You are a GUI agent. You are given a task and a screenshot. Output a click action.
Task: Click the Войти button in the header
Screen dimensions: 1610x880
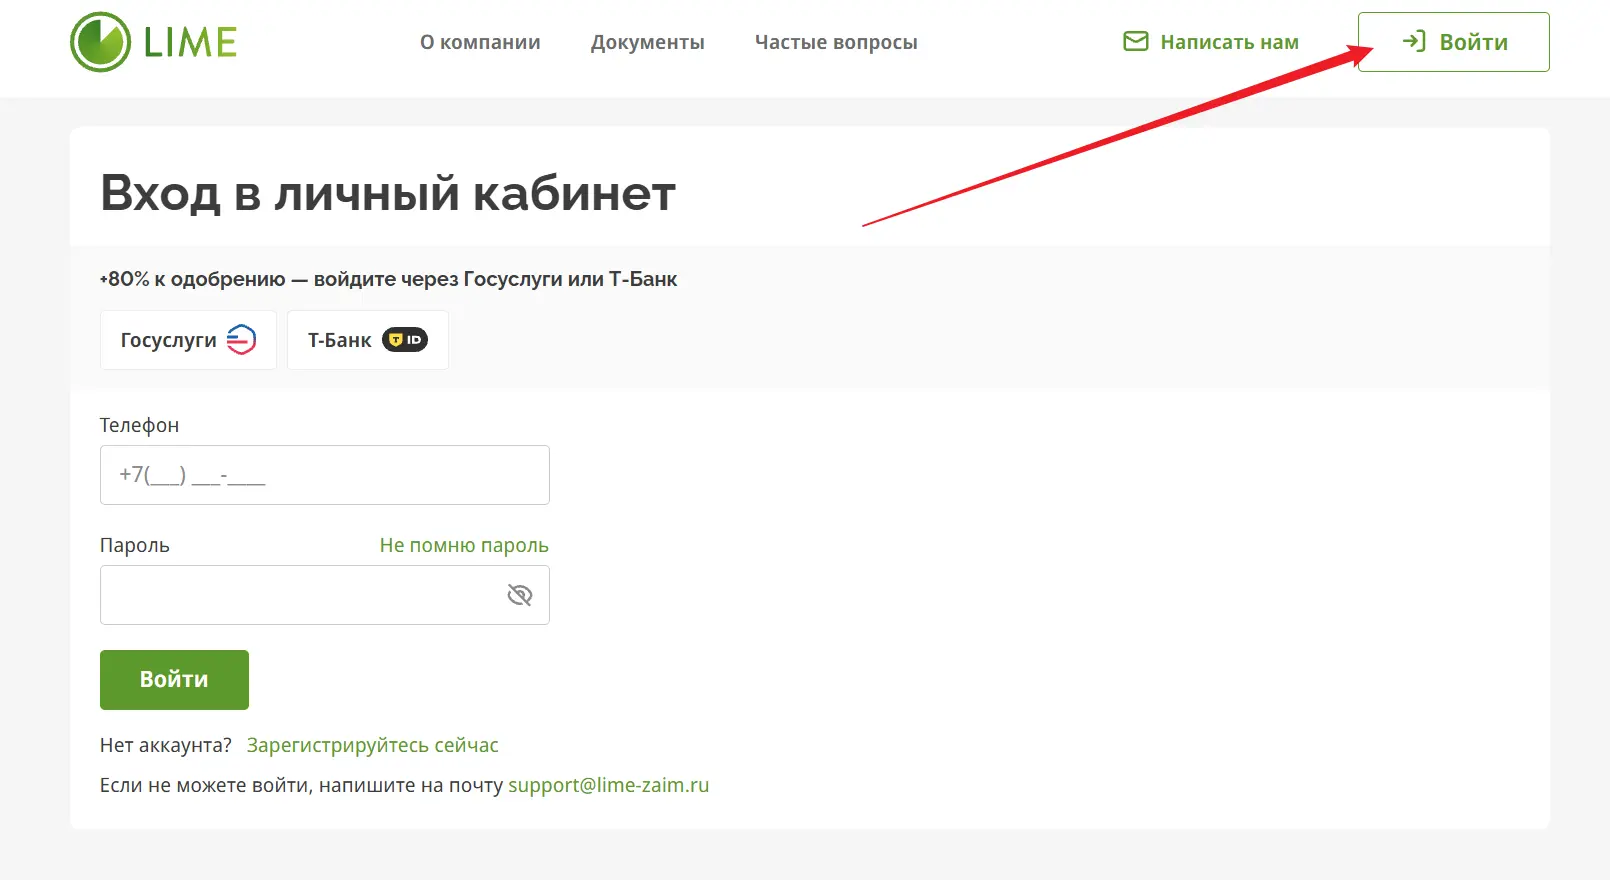click(1454, 42)
